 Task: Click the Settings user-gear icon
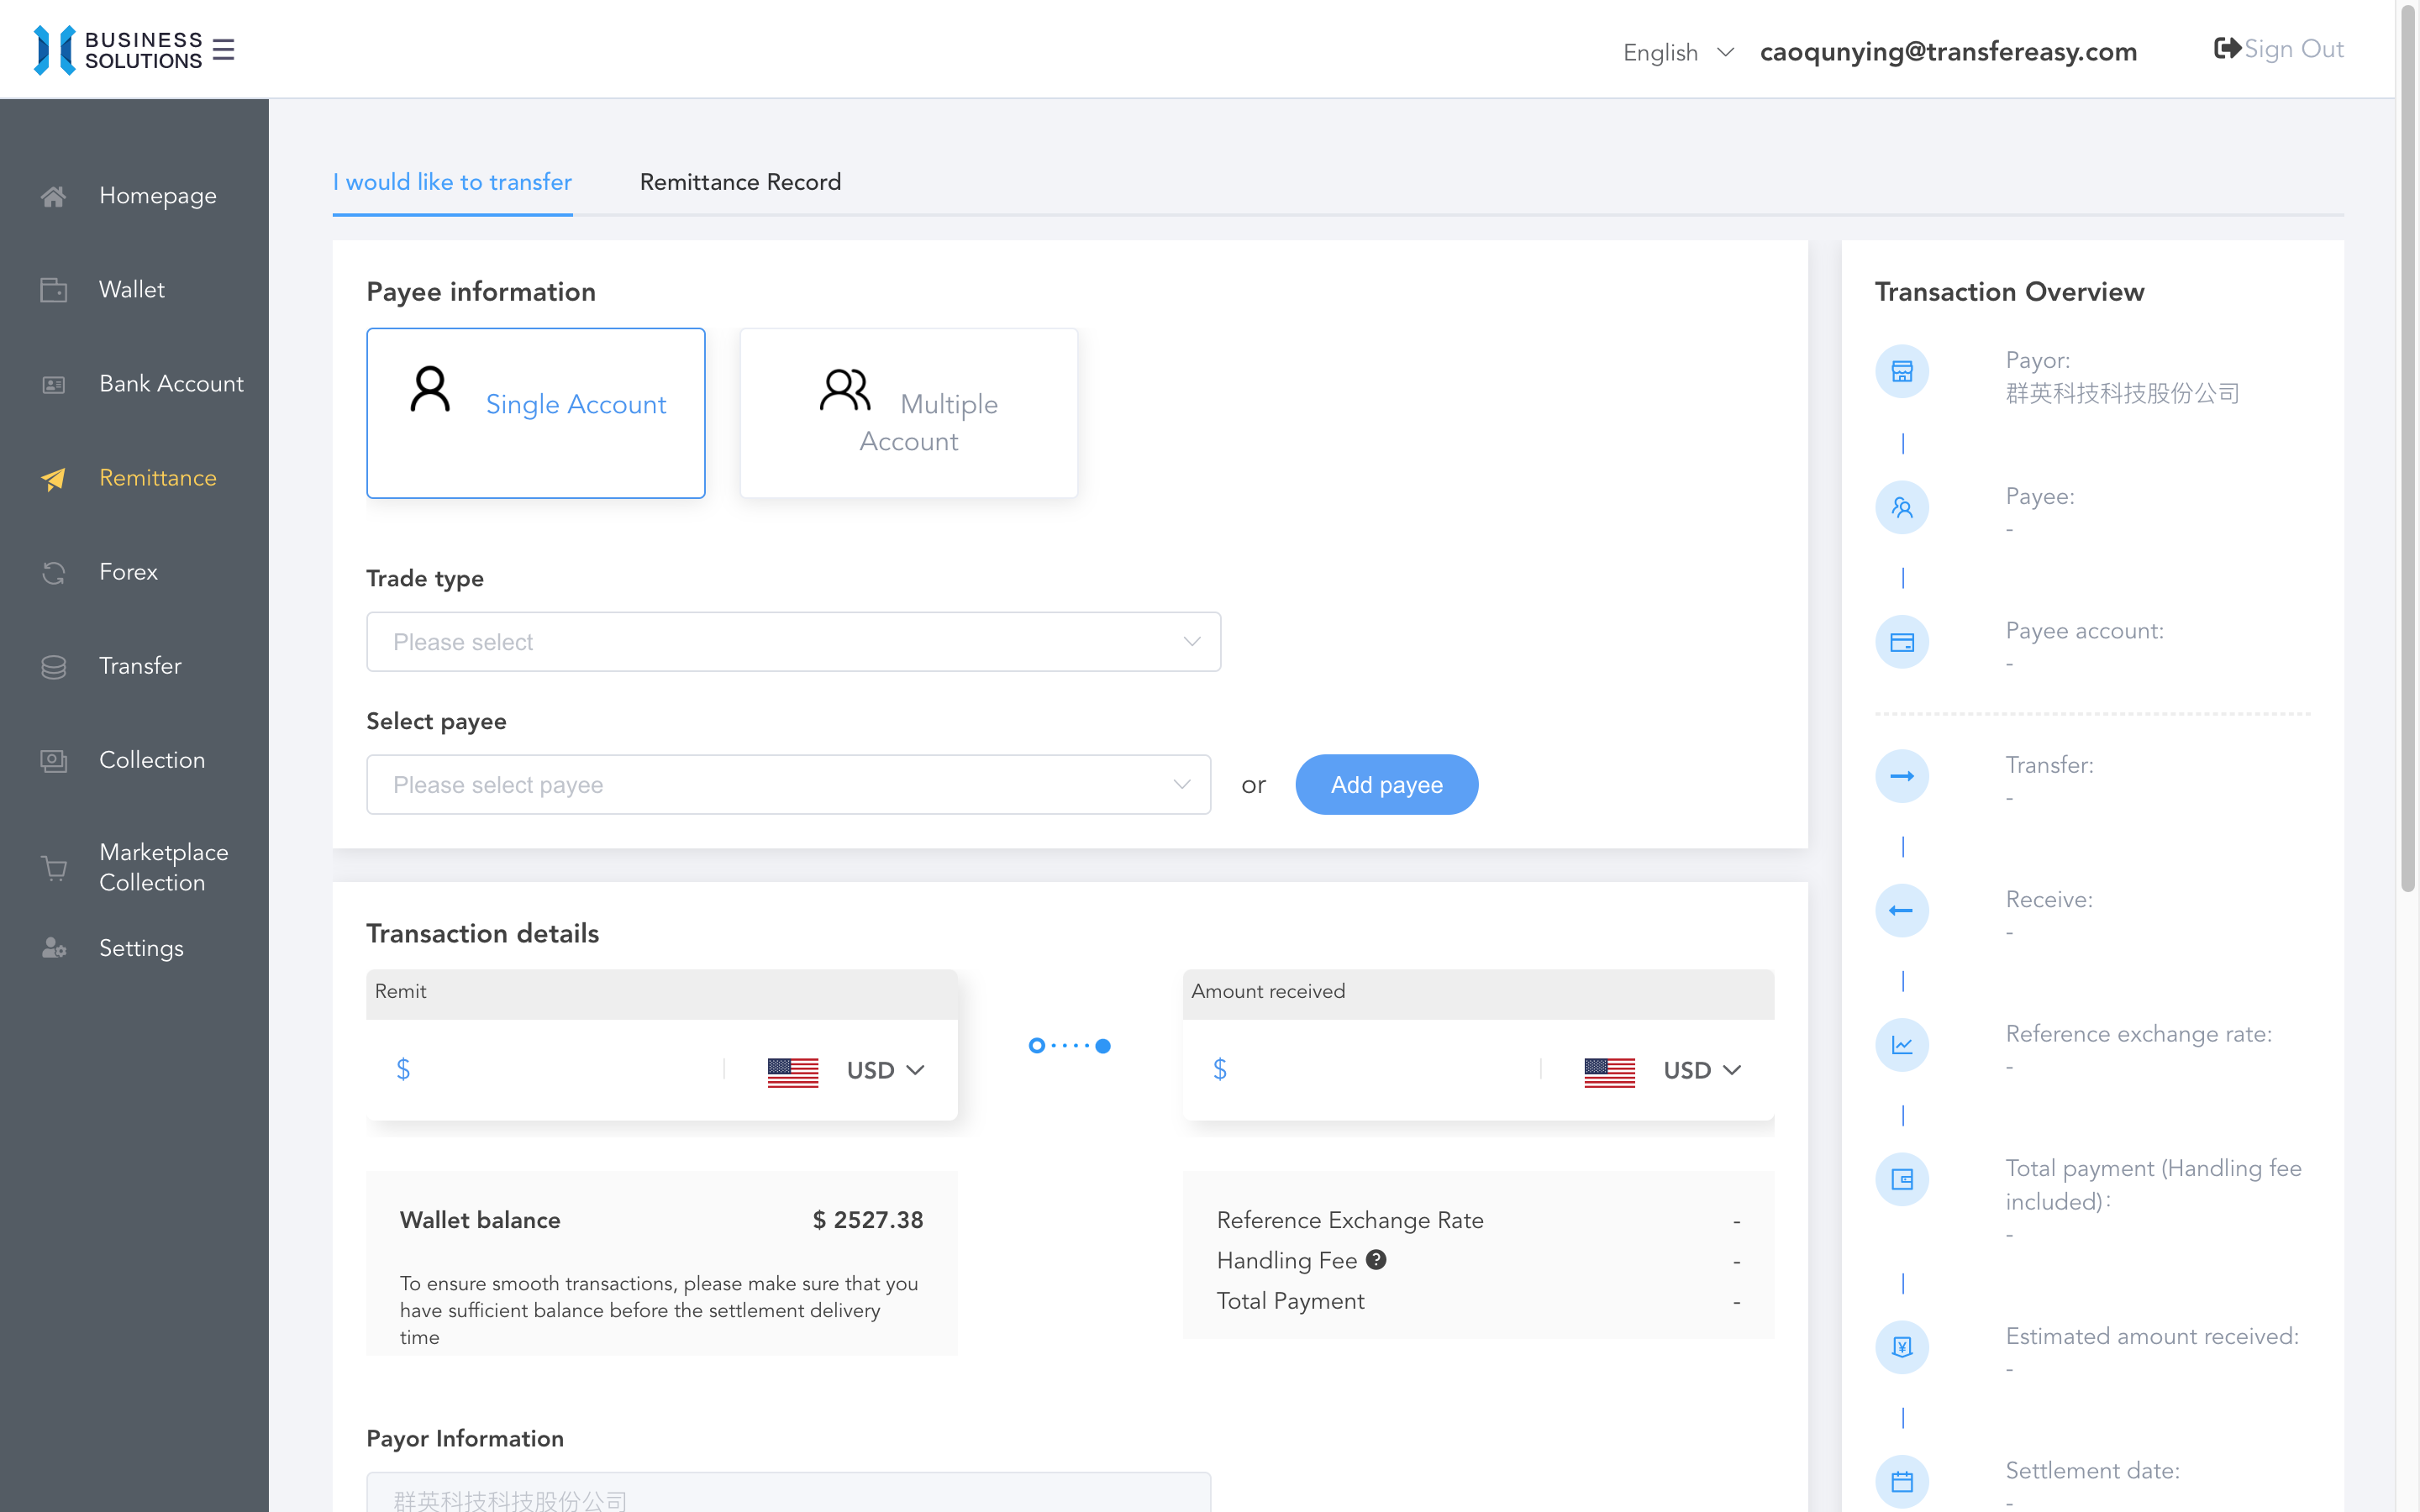click(54, 948)
